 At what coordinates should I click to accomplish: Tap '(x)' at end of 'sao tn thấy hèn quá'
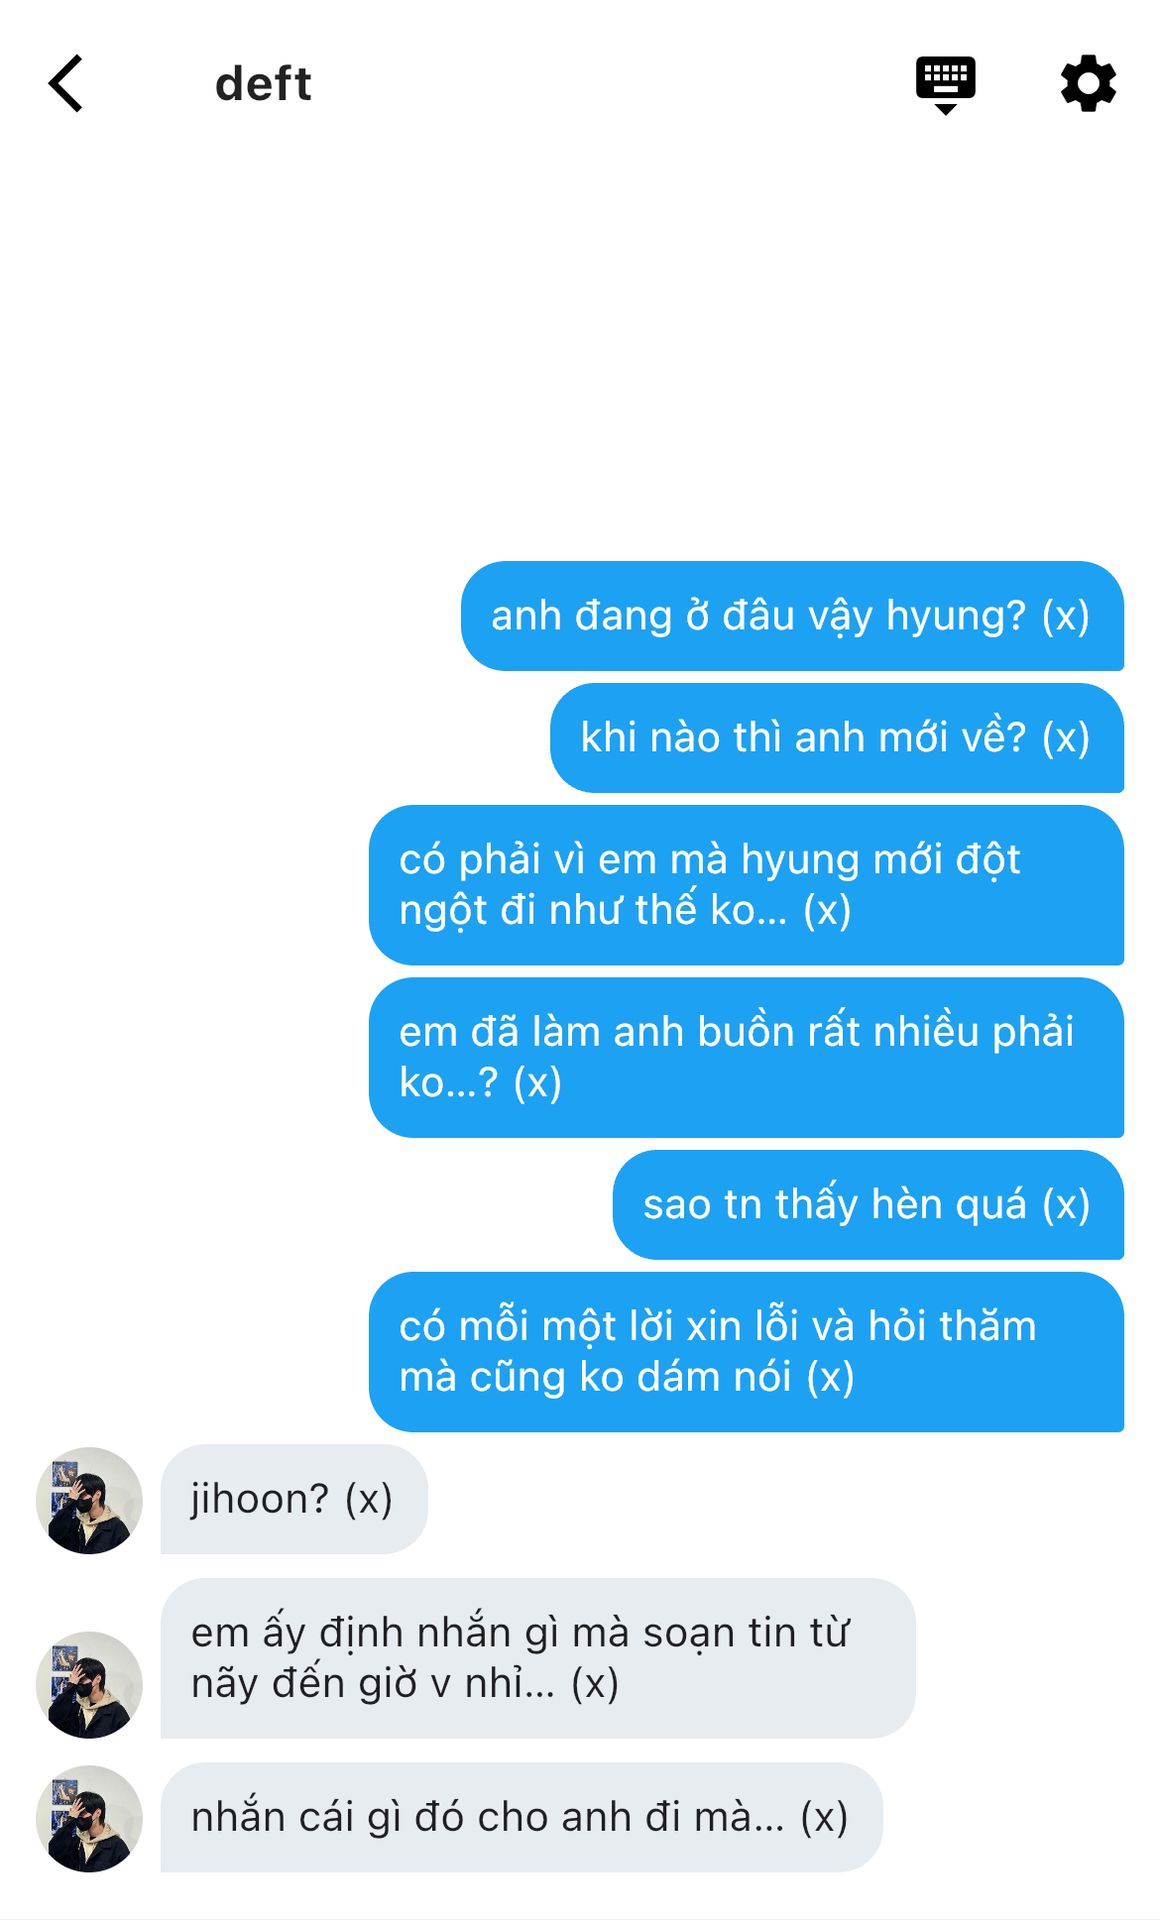pos(1066,1205)
